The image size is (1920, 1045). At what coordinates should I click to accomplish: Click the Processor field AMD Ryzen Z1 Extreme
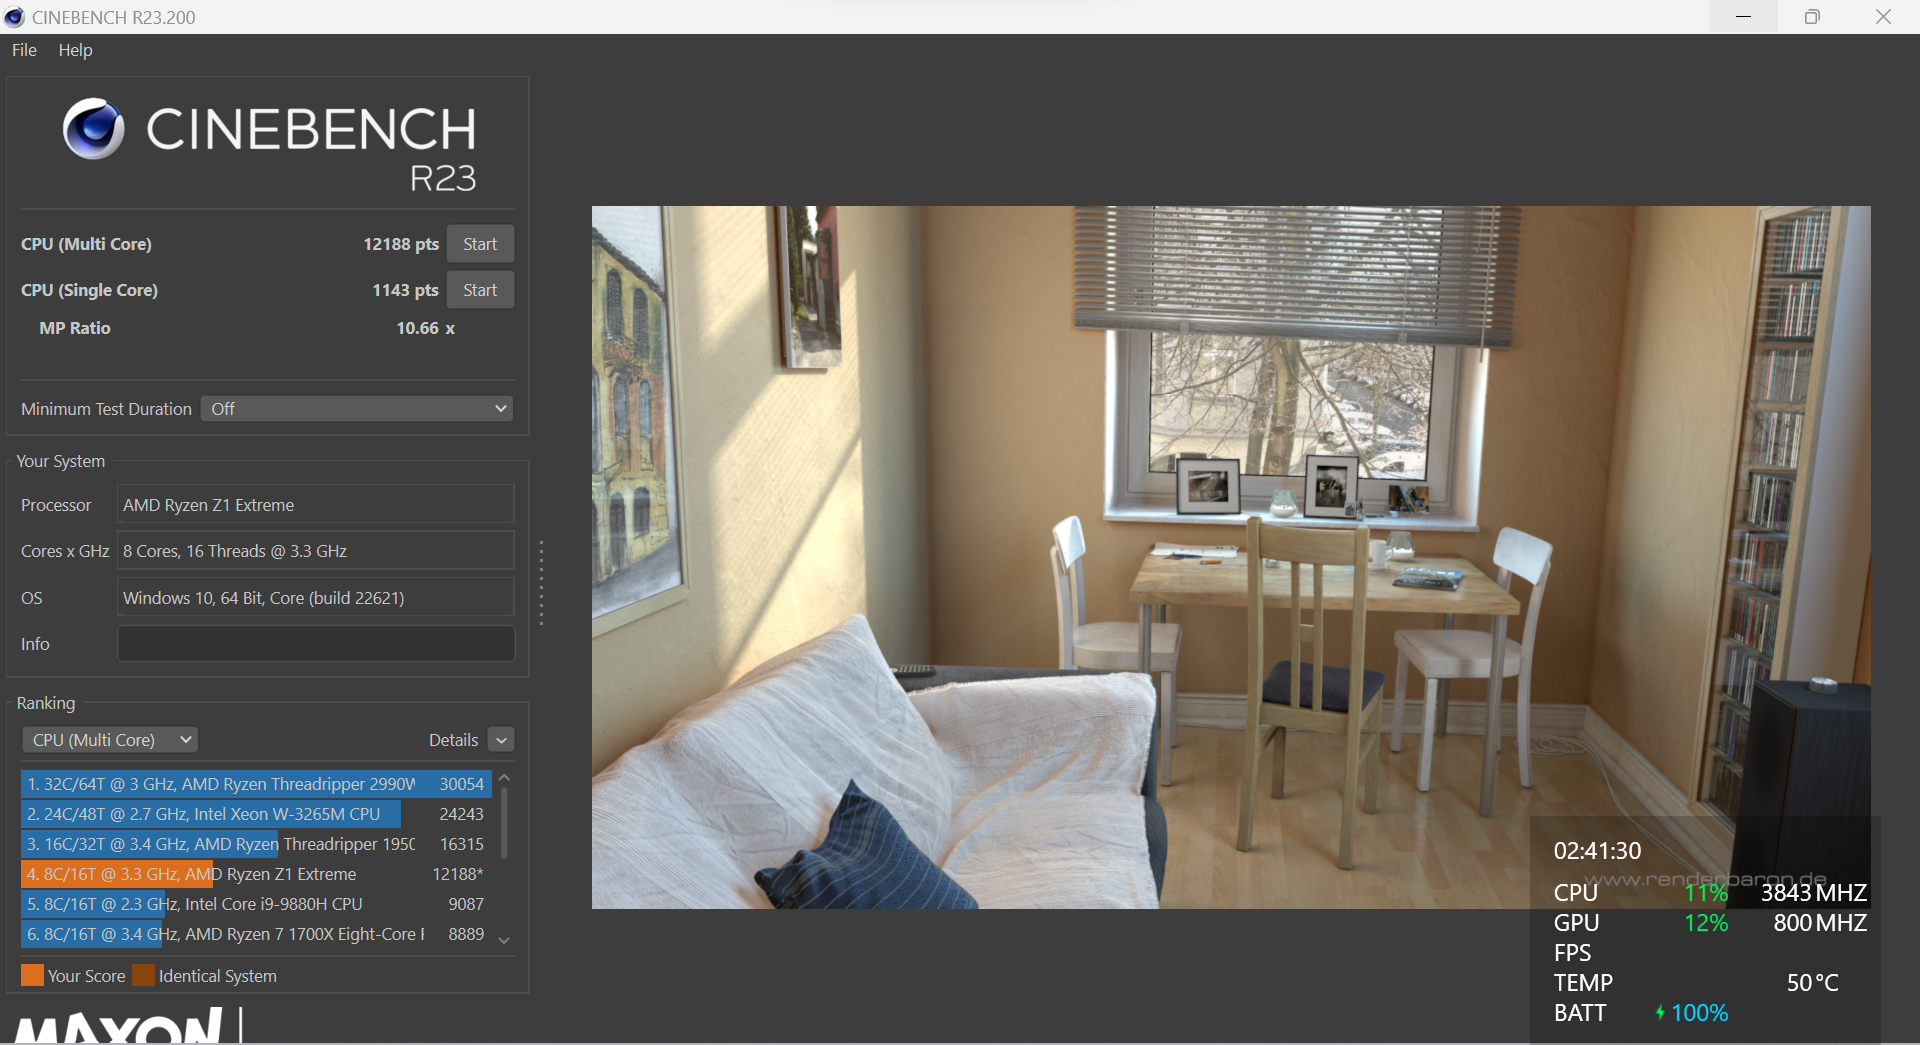point(316,505)
